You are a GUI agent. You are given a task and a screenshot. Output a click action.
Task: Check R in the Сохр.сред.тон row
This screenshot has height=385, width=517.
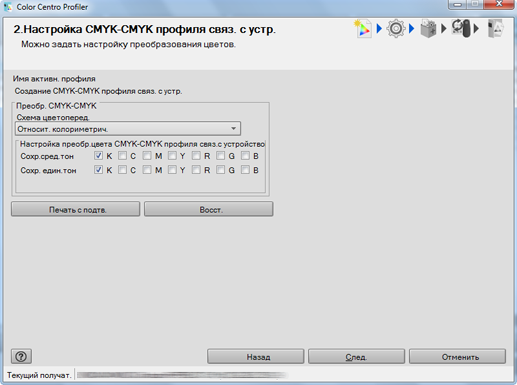point(196,156)
